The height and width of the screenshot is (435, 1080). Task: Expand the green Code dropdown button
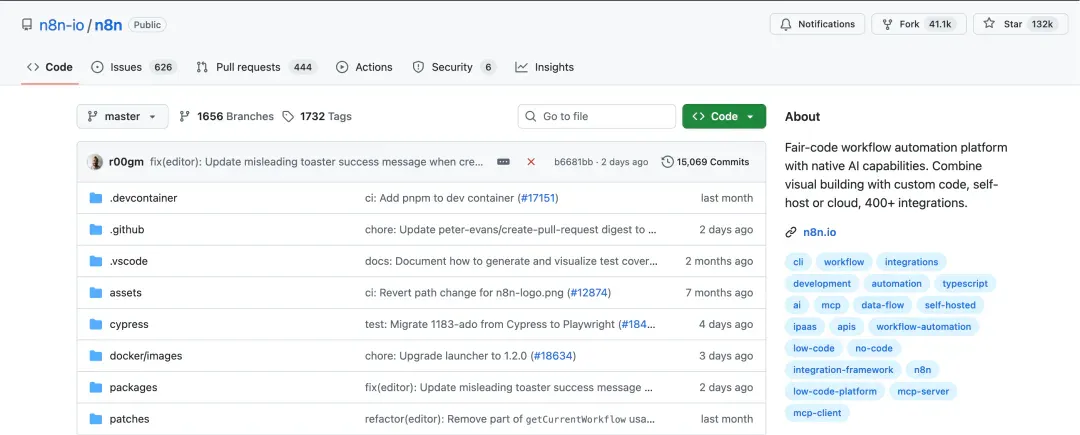724,116
